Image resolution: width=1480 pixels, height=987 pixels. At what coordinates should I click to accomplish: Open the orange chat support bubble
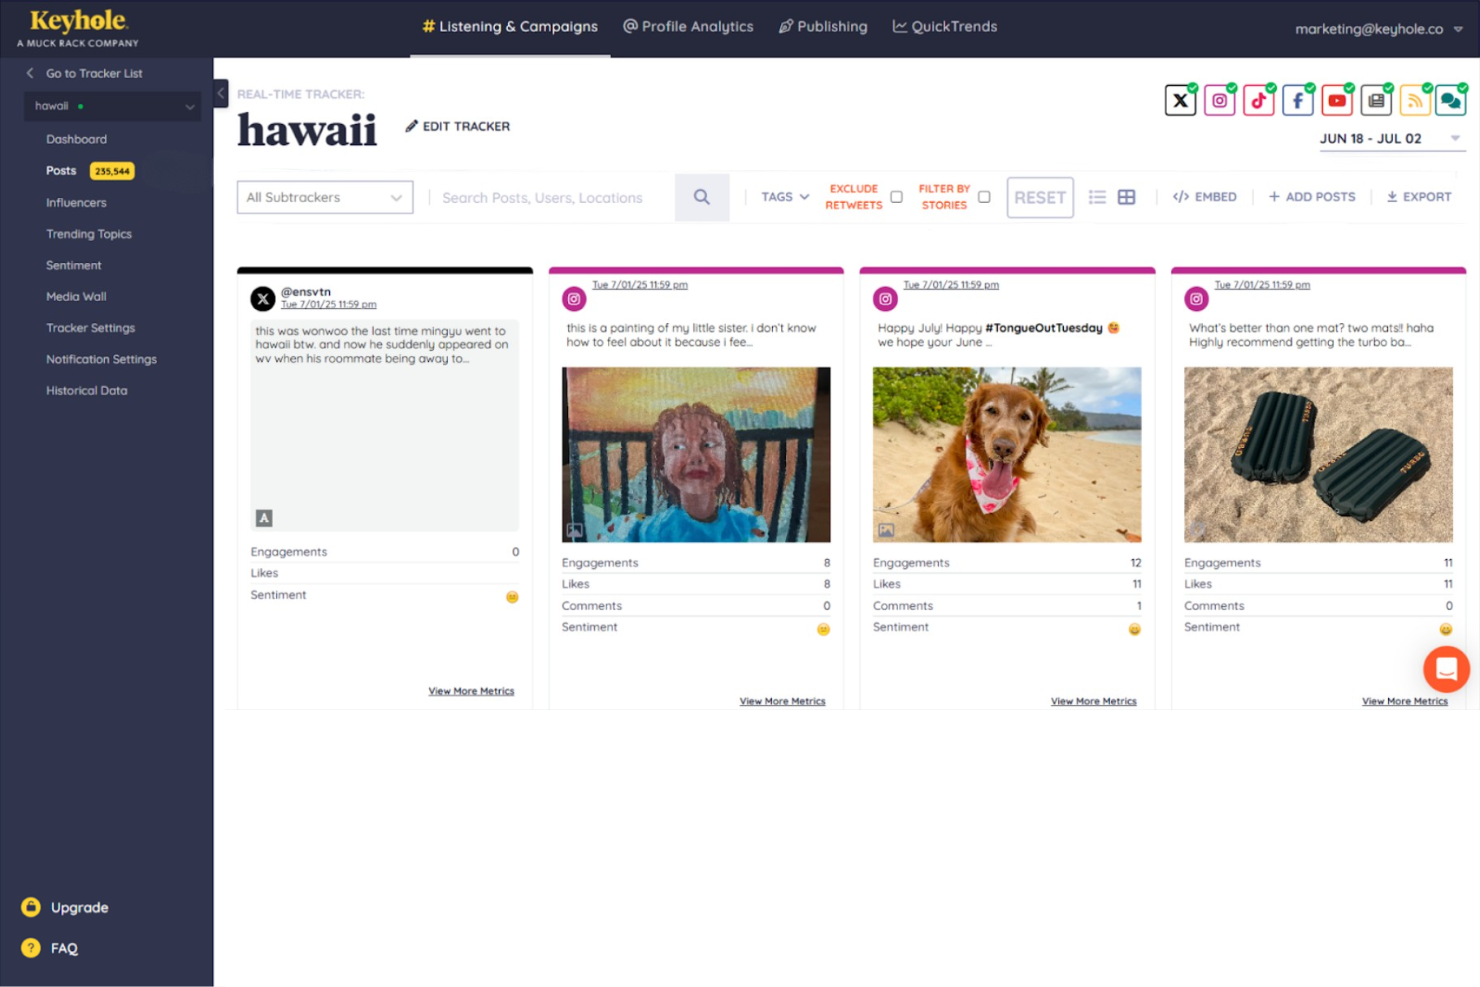click(1446, 669)
